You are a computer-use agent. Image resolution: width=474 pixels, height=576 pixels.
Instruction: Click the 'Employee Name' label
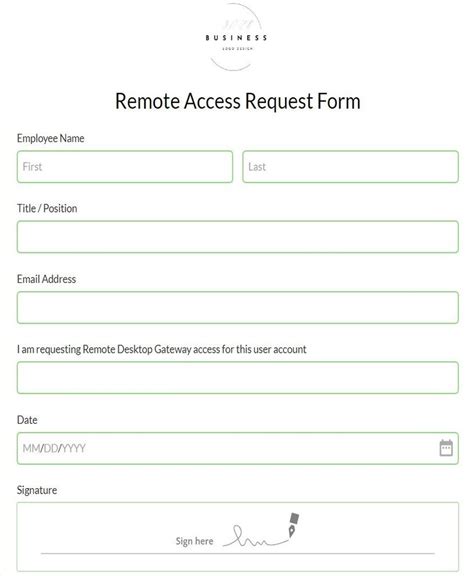point(51,138)
